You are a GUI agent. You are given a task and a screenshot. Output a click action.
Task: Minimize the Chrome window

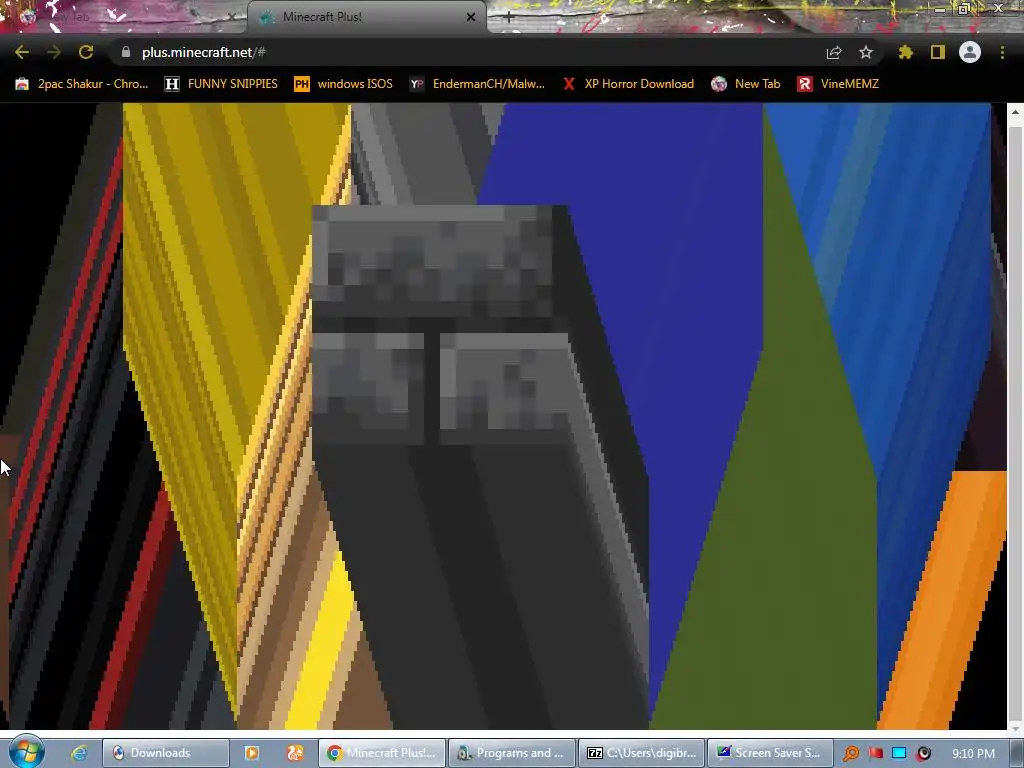940,9
